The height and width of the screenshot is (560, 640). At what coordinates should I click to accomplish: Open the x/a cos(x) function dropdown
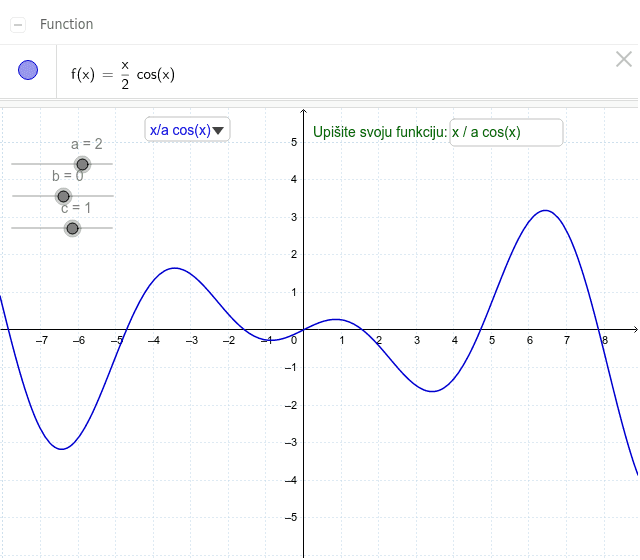click(187, 130)
